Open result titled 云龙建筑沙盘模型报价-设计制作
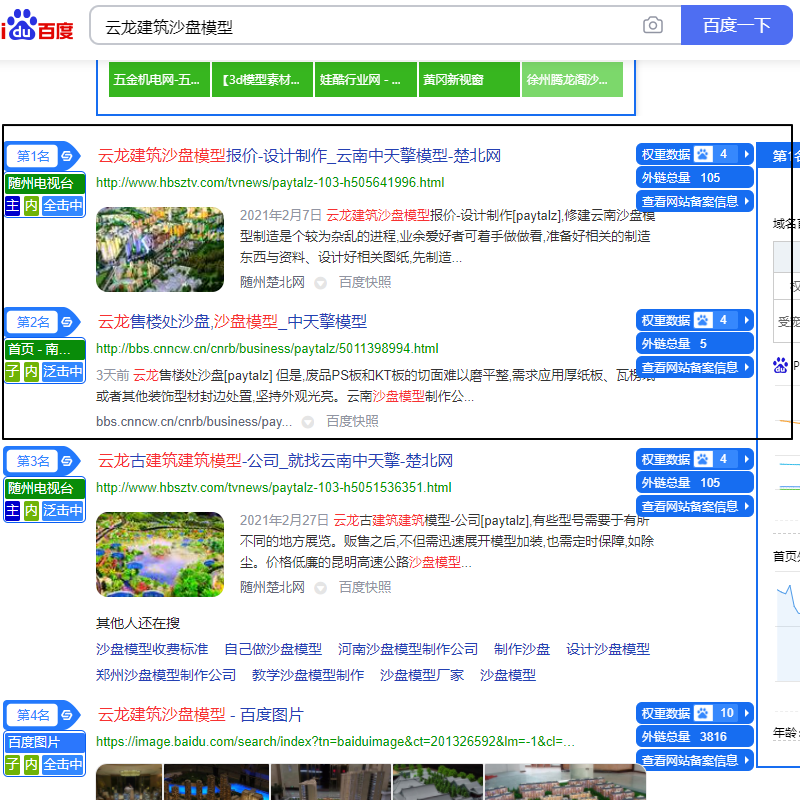 coord(299,156)
